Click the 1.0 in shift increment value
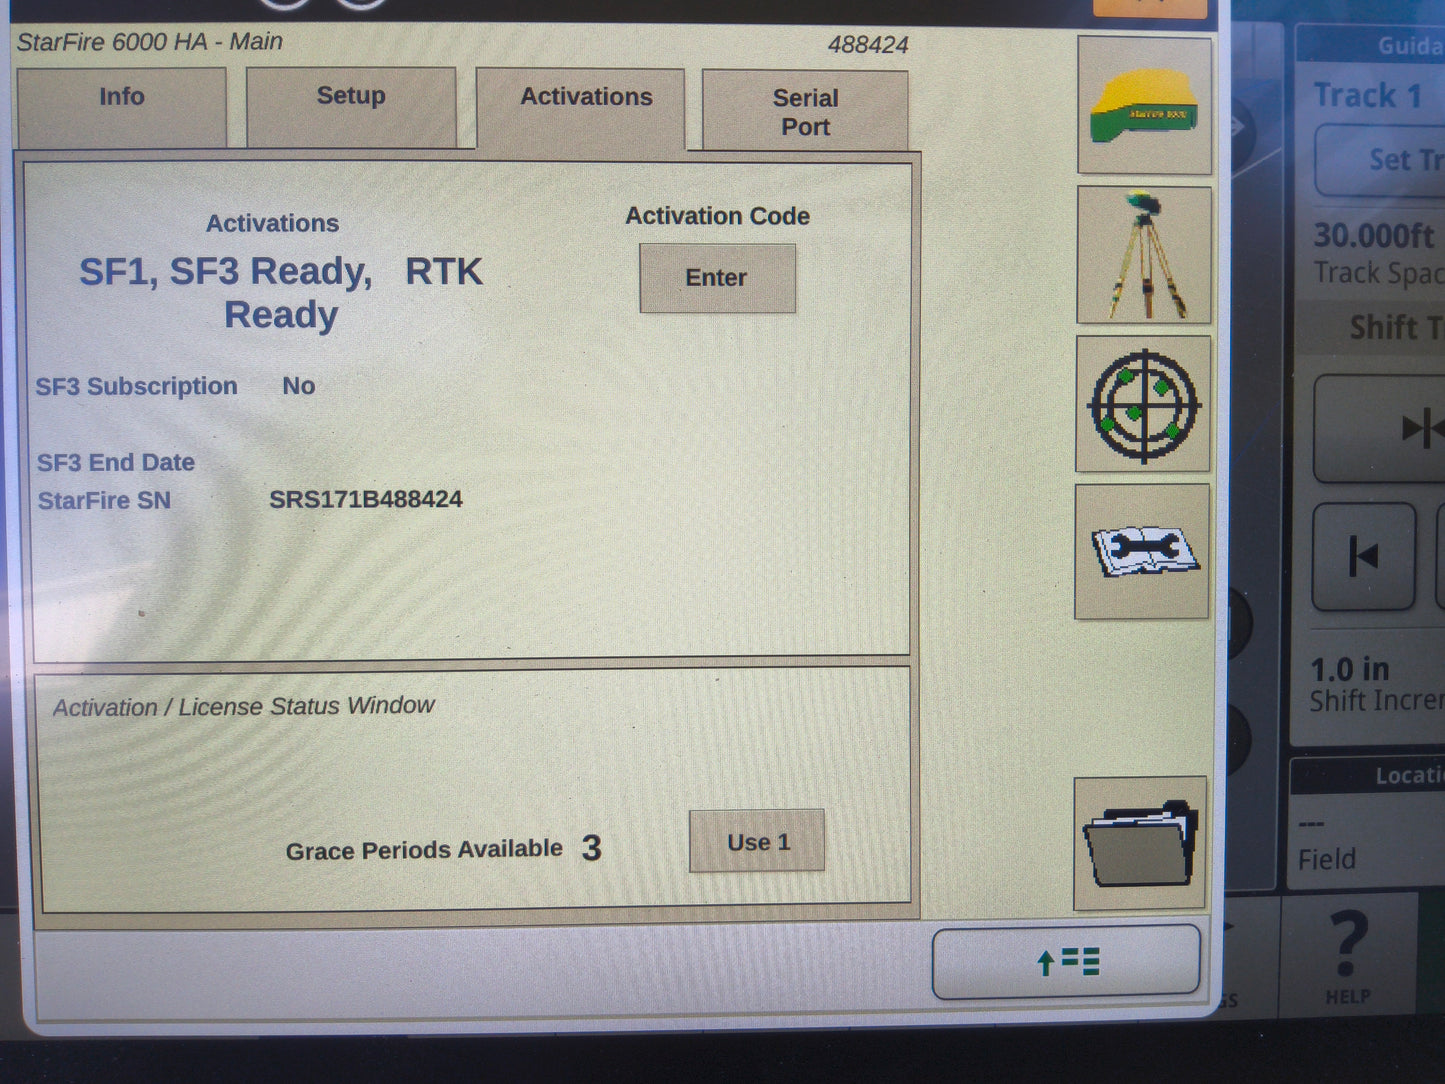 (1350, 669)
